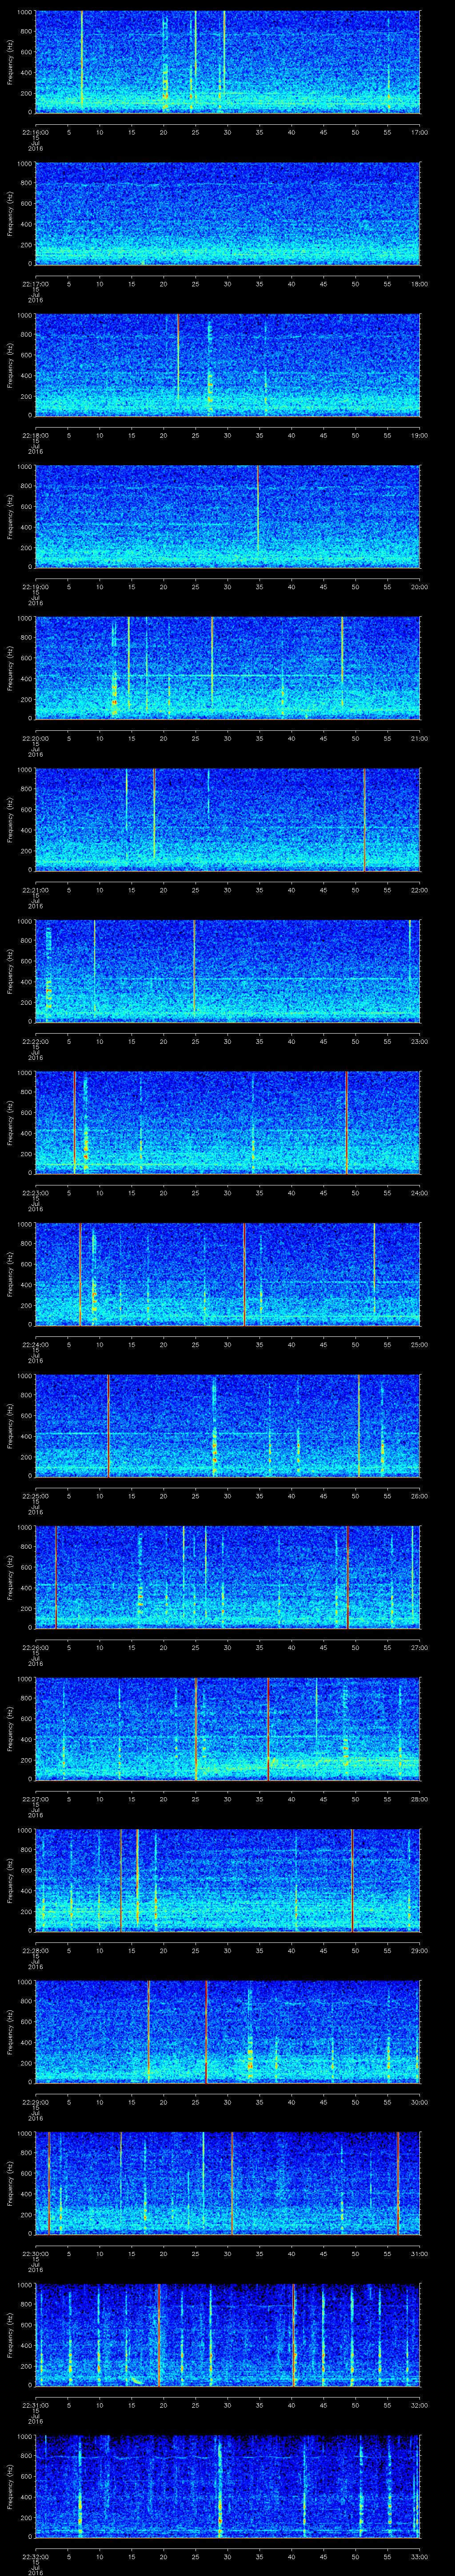The height and width of the screenshot is (2576, 455).
Task: Select the 23:00 end time label
Action: click(x=419, y=1041)
